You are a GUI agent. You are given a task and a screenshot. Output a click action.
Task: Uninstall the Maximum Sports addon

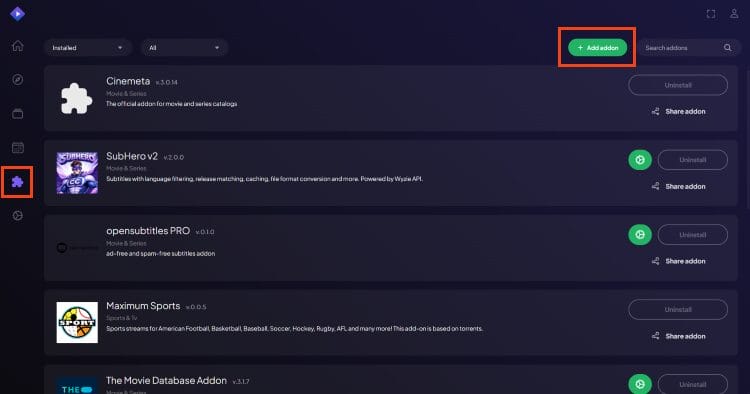coord(678,309)
